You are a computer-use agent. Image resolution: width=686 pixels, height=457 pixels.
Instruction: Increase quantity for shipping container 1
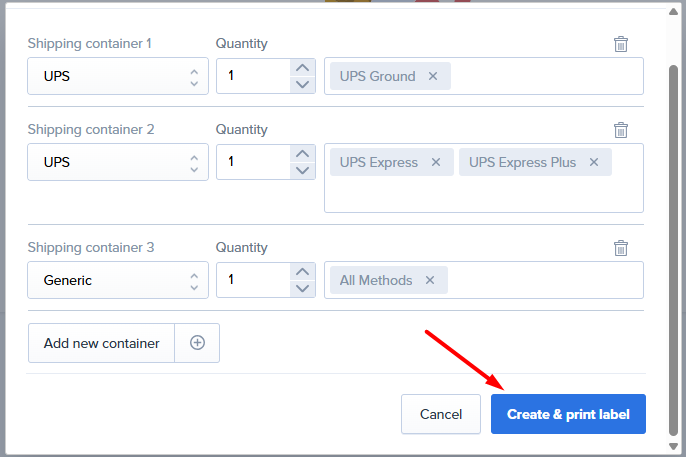(x=302, y=68)
